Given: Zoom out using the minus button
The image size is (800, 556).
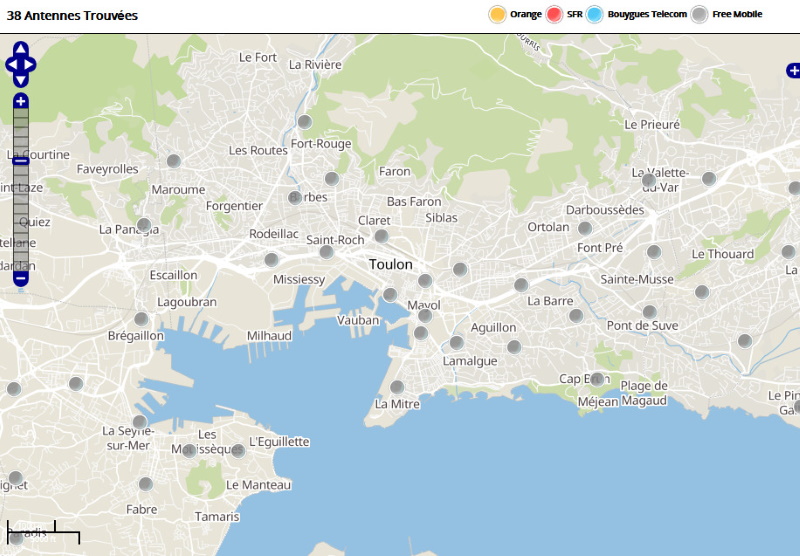Looking at the screenshot, I should (21, 278).
